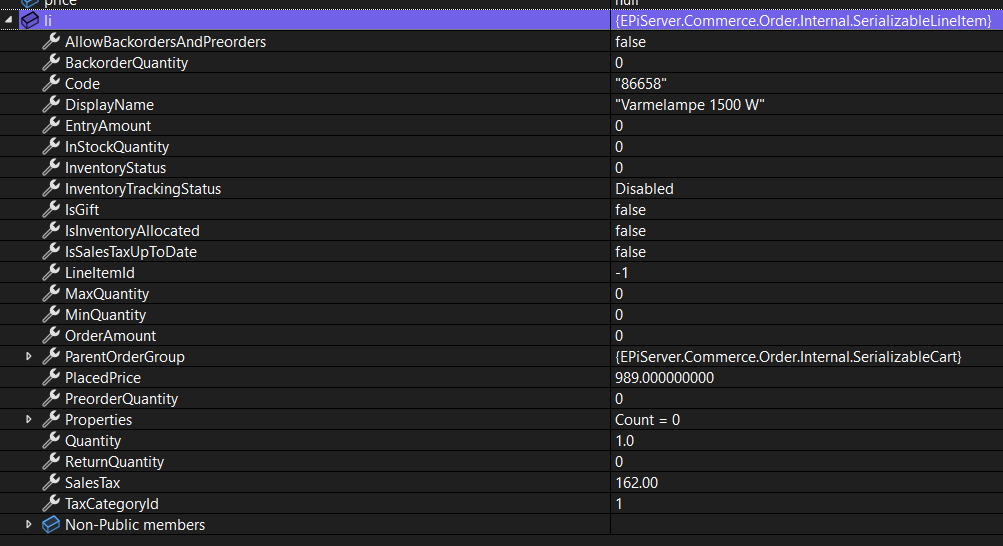Viewport: 1003px width, 546px height.
Task: Collapse the li variable node
Action: click(9, 20)
